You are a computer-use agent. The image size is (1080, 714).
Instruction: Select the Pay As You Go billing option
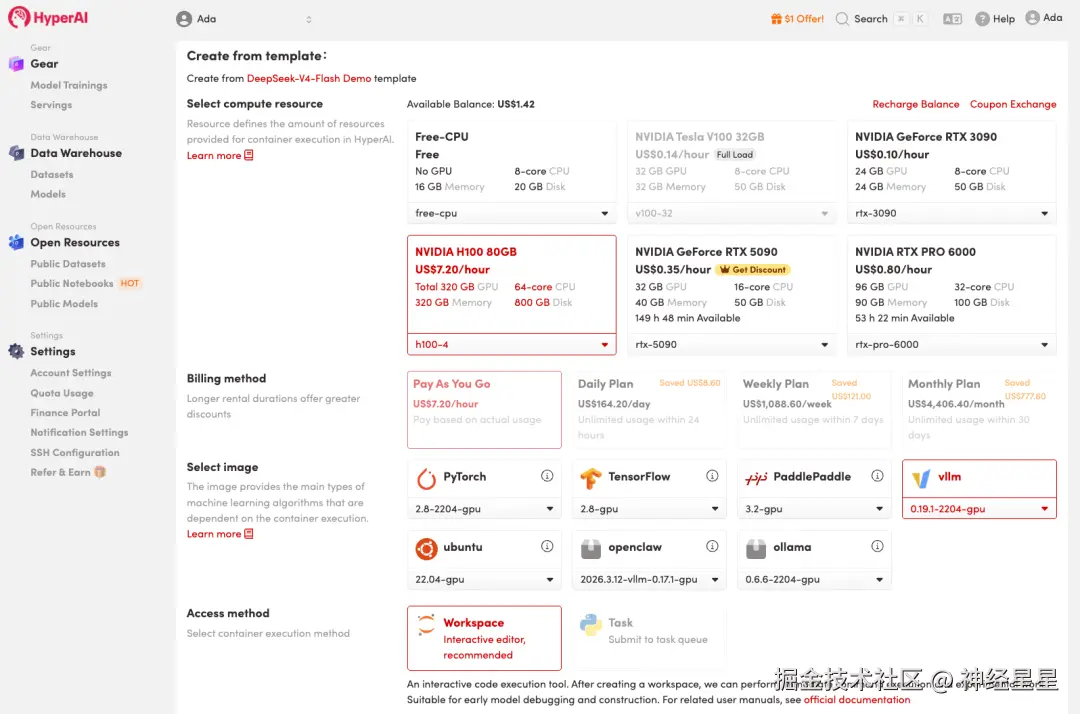tap(484, 409)
